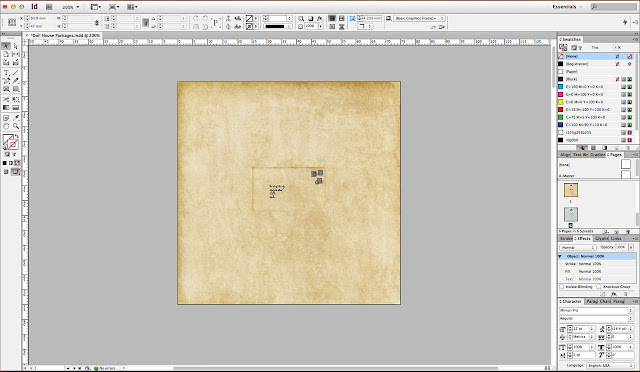Select the Zoom tool in the toolbox

pos(16,126)
